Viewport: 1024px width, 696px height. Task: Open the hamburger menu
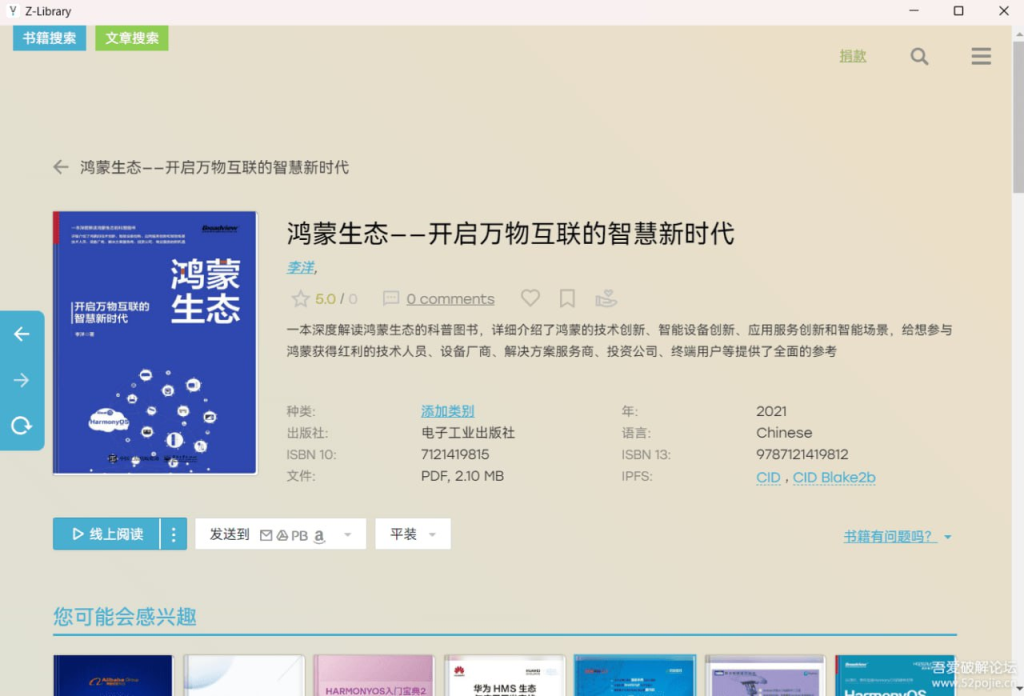(981, 56)
